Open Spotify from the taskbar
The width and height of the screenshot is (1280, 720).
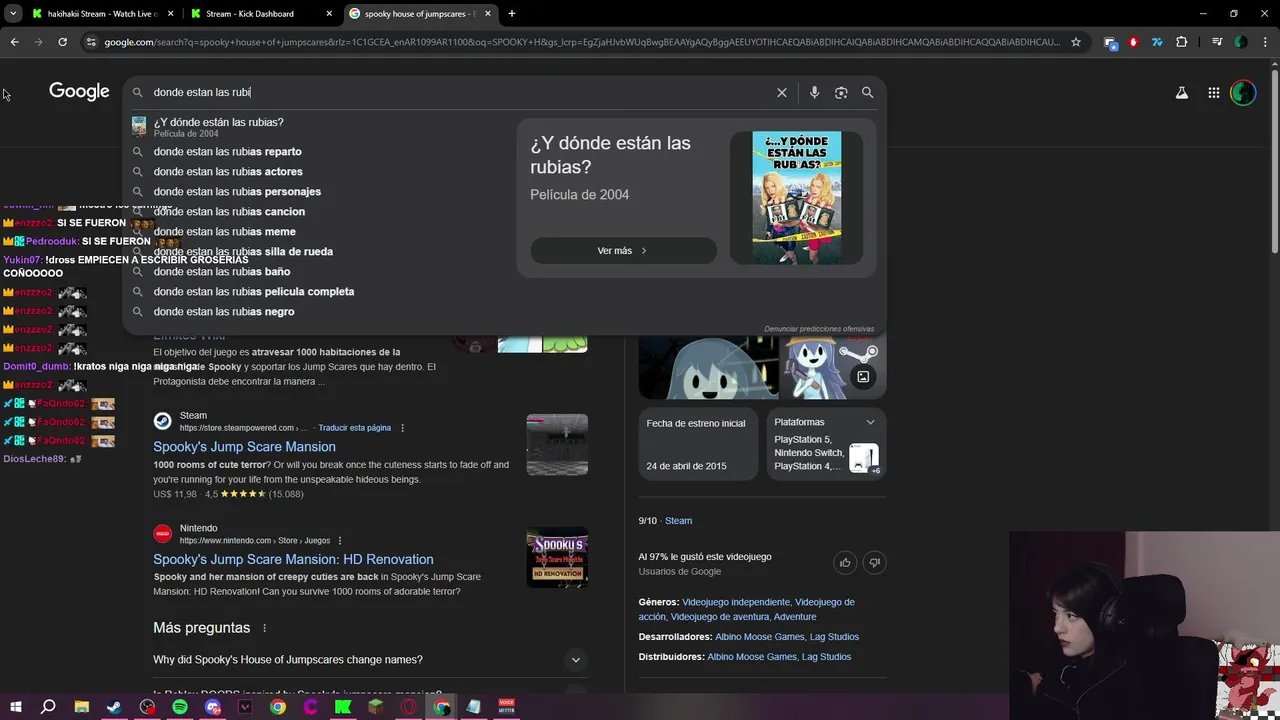point(180,707)
